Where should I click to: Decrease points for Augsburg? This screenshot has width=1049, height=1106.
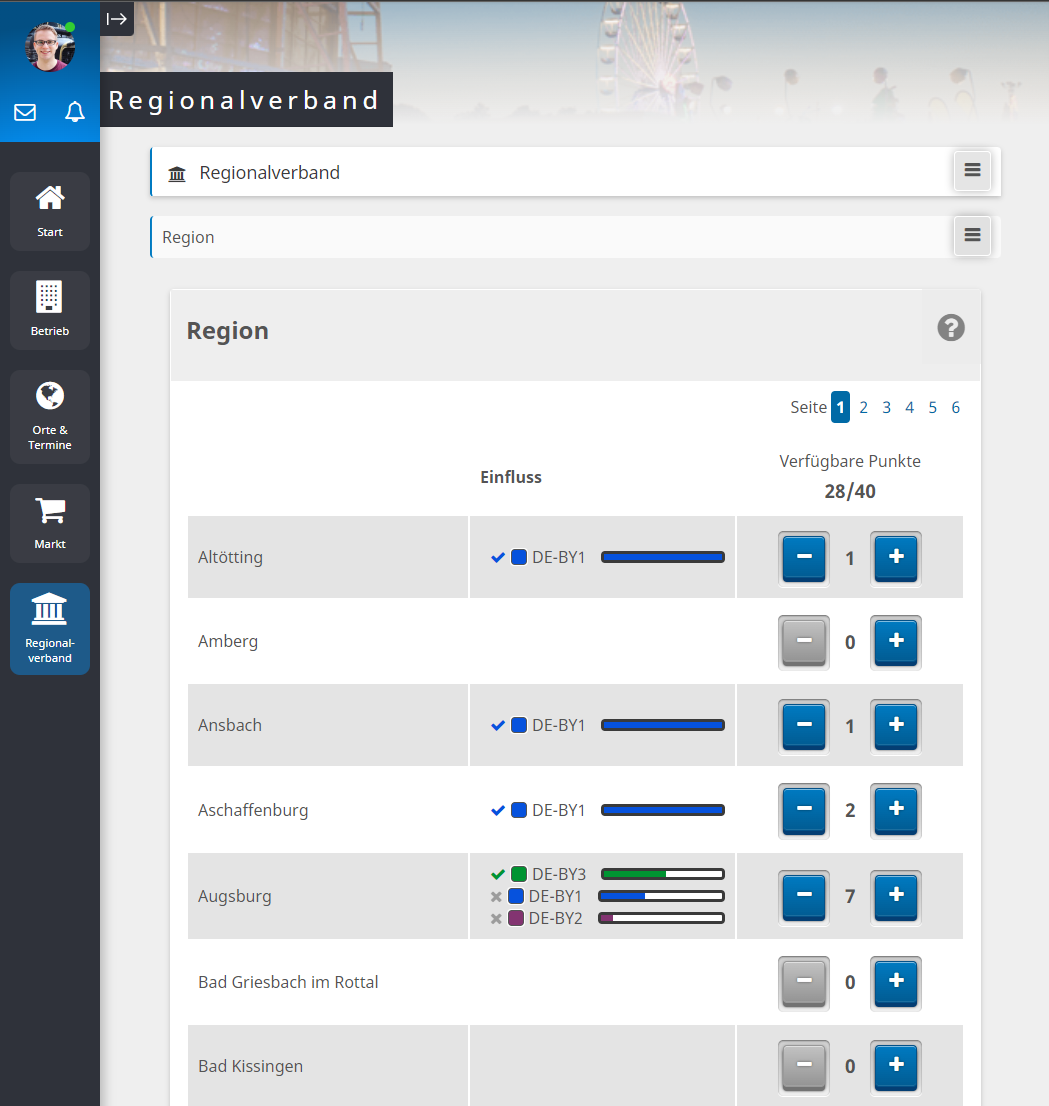click(804, 896)
